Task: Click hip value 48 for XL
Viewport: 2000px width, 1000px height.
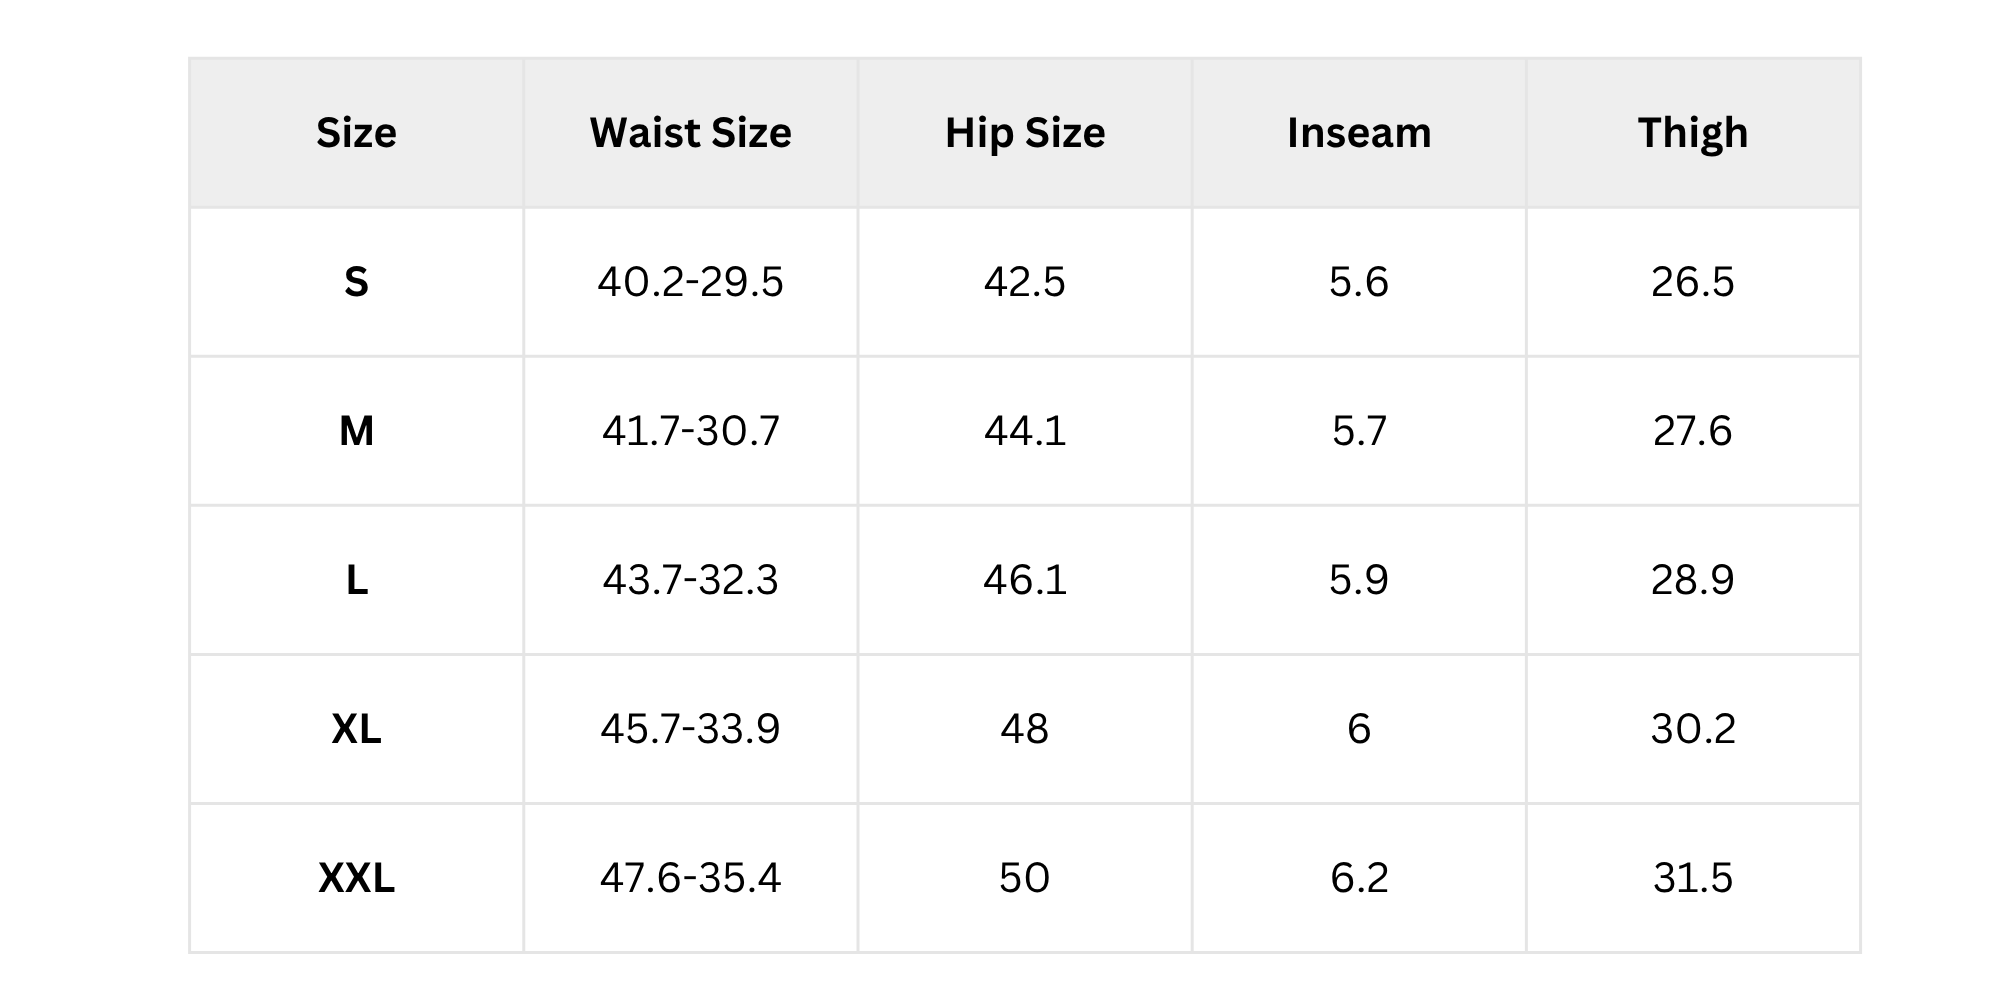Action: (x=1025, y=729)
